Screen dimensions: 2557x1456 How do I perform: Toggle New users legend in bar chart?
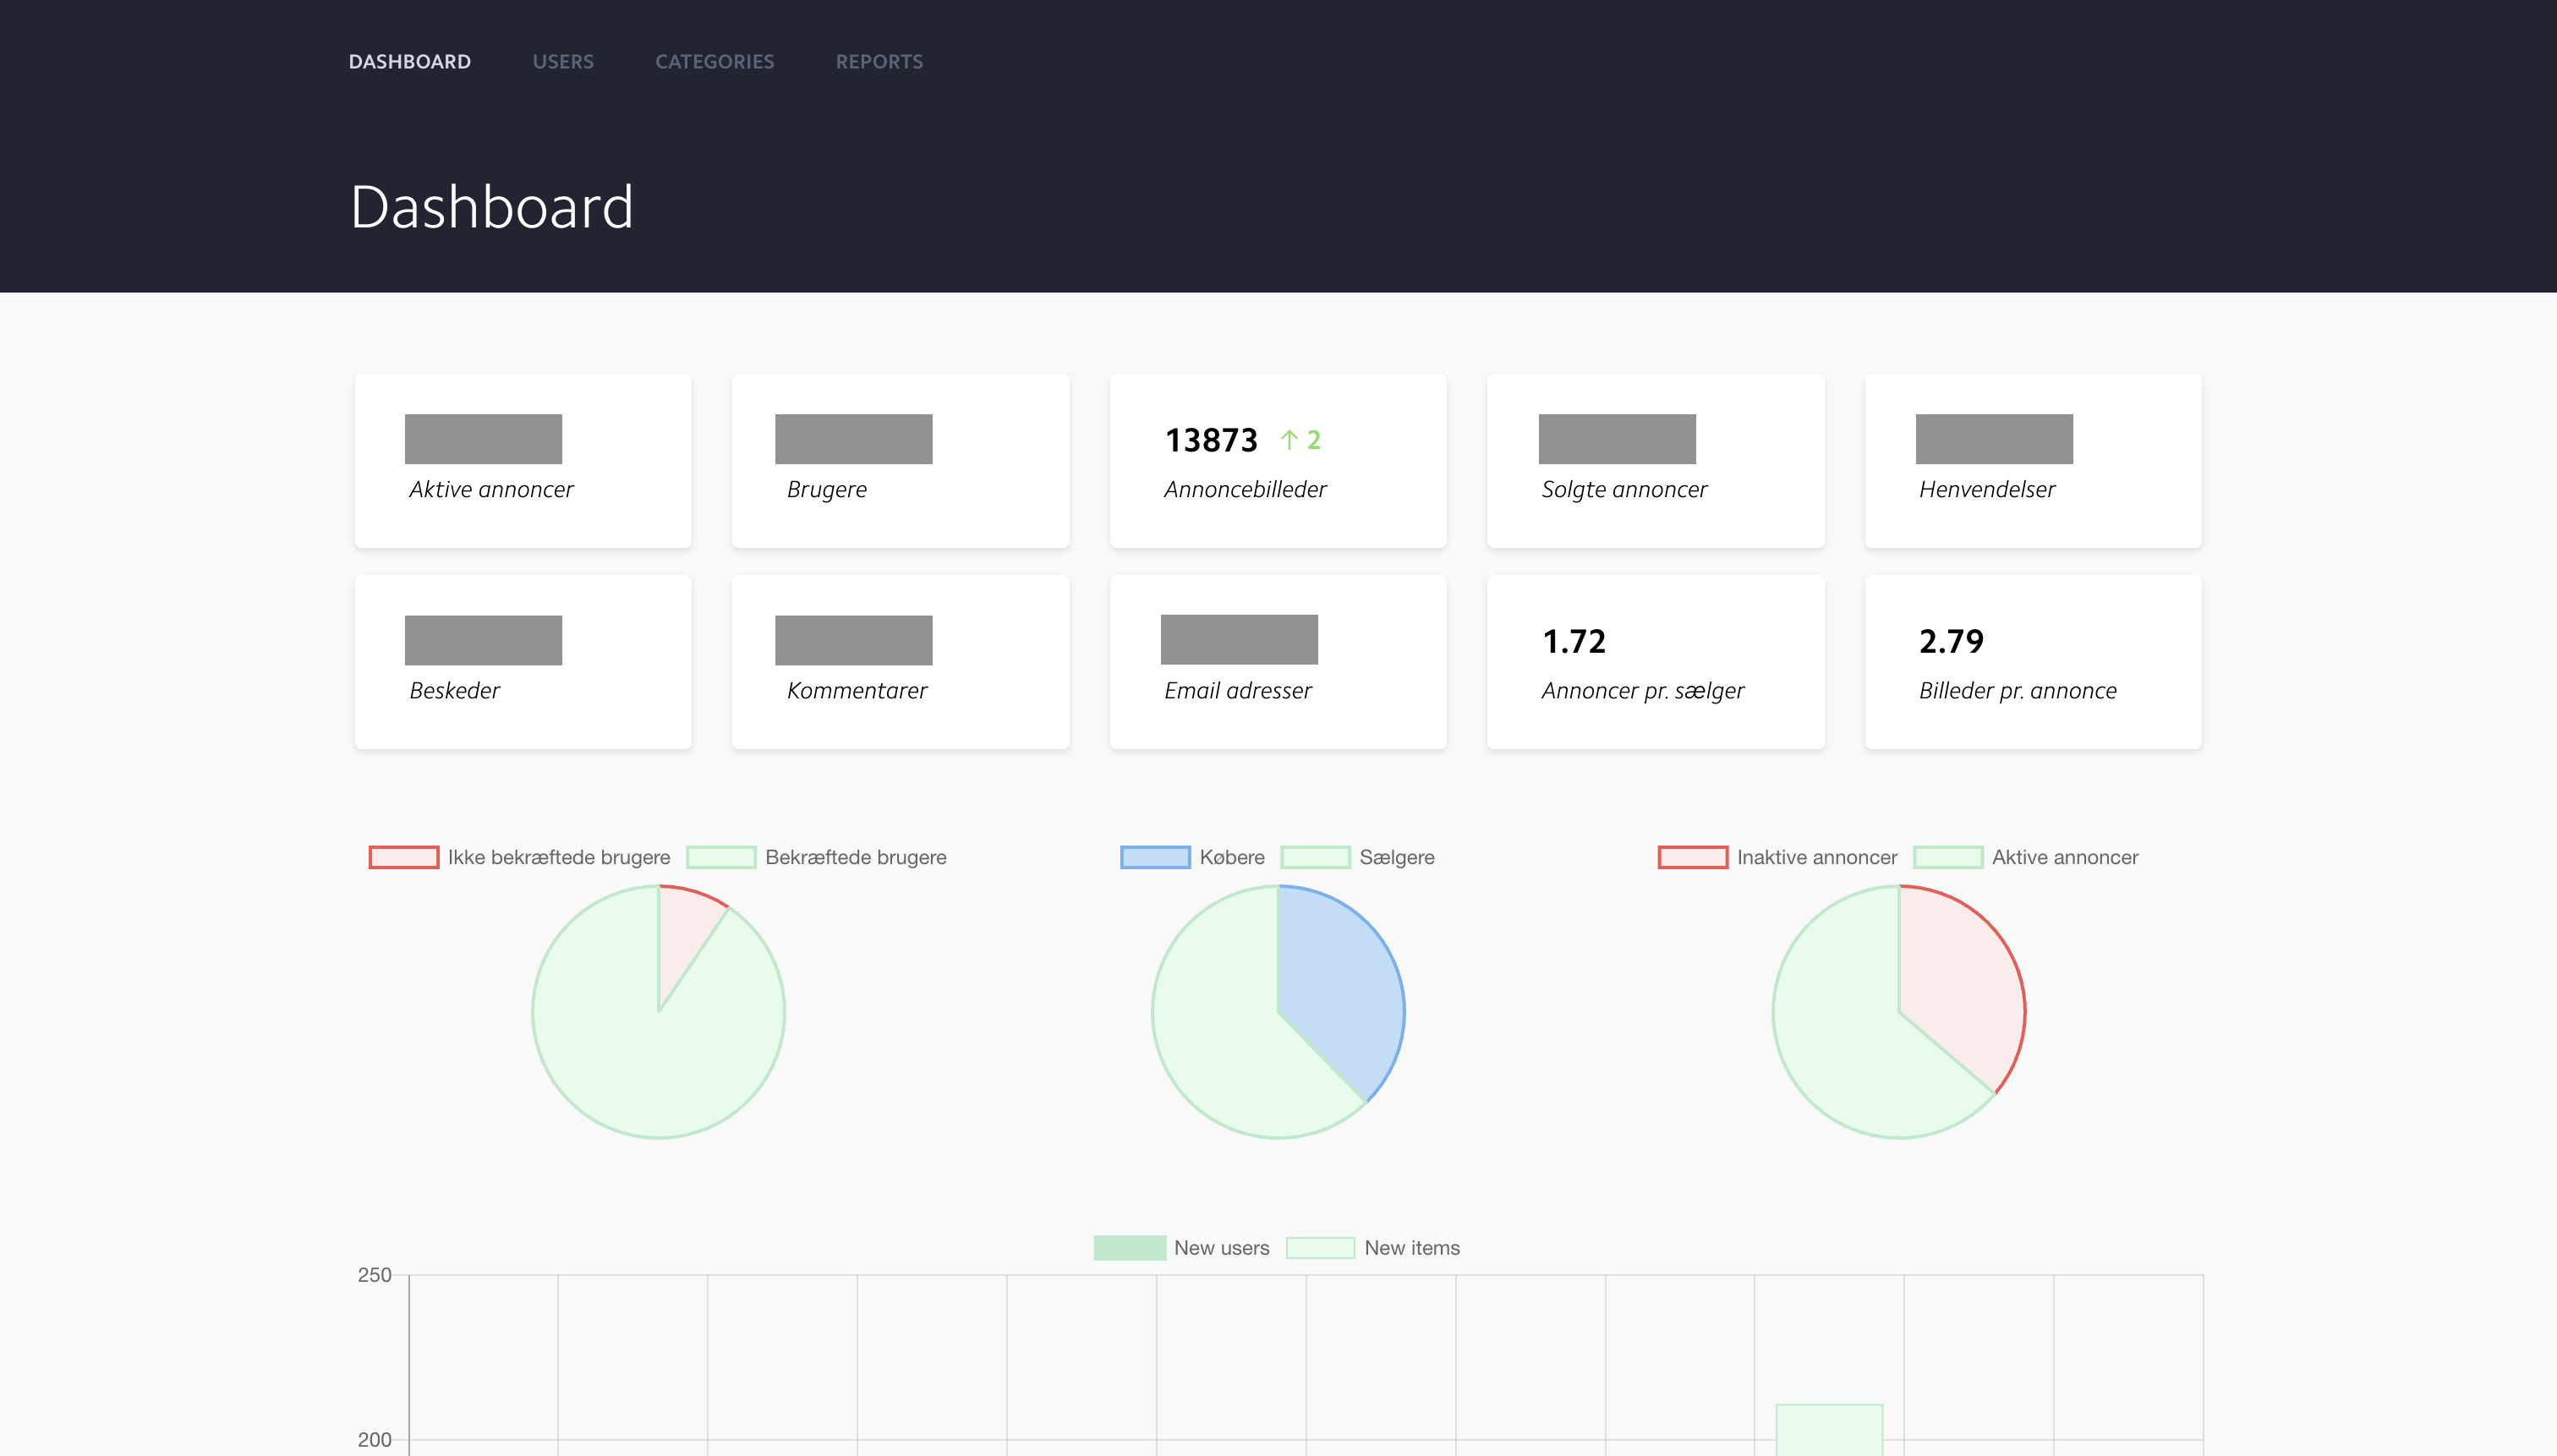tap(1129, 1248)
